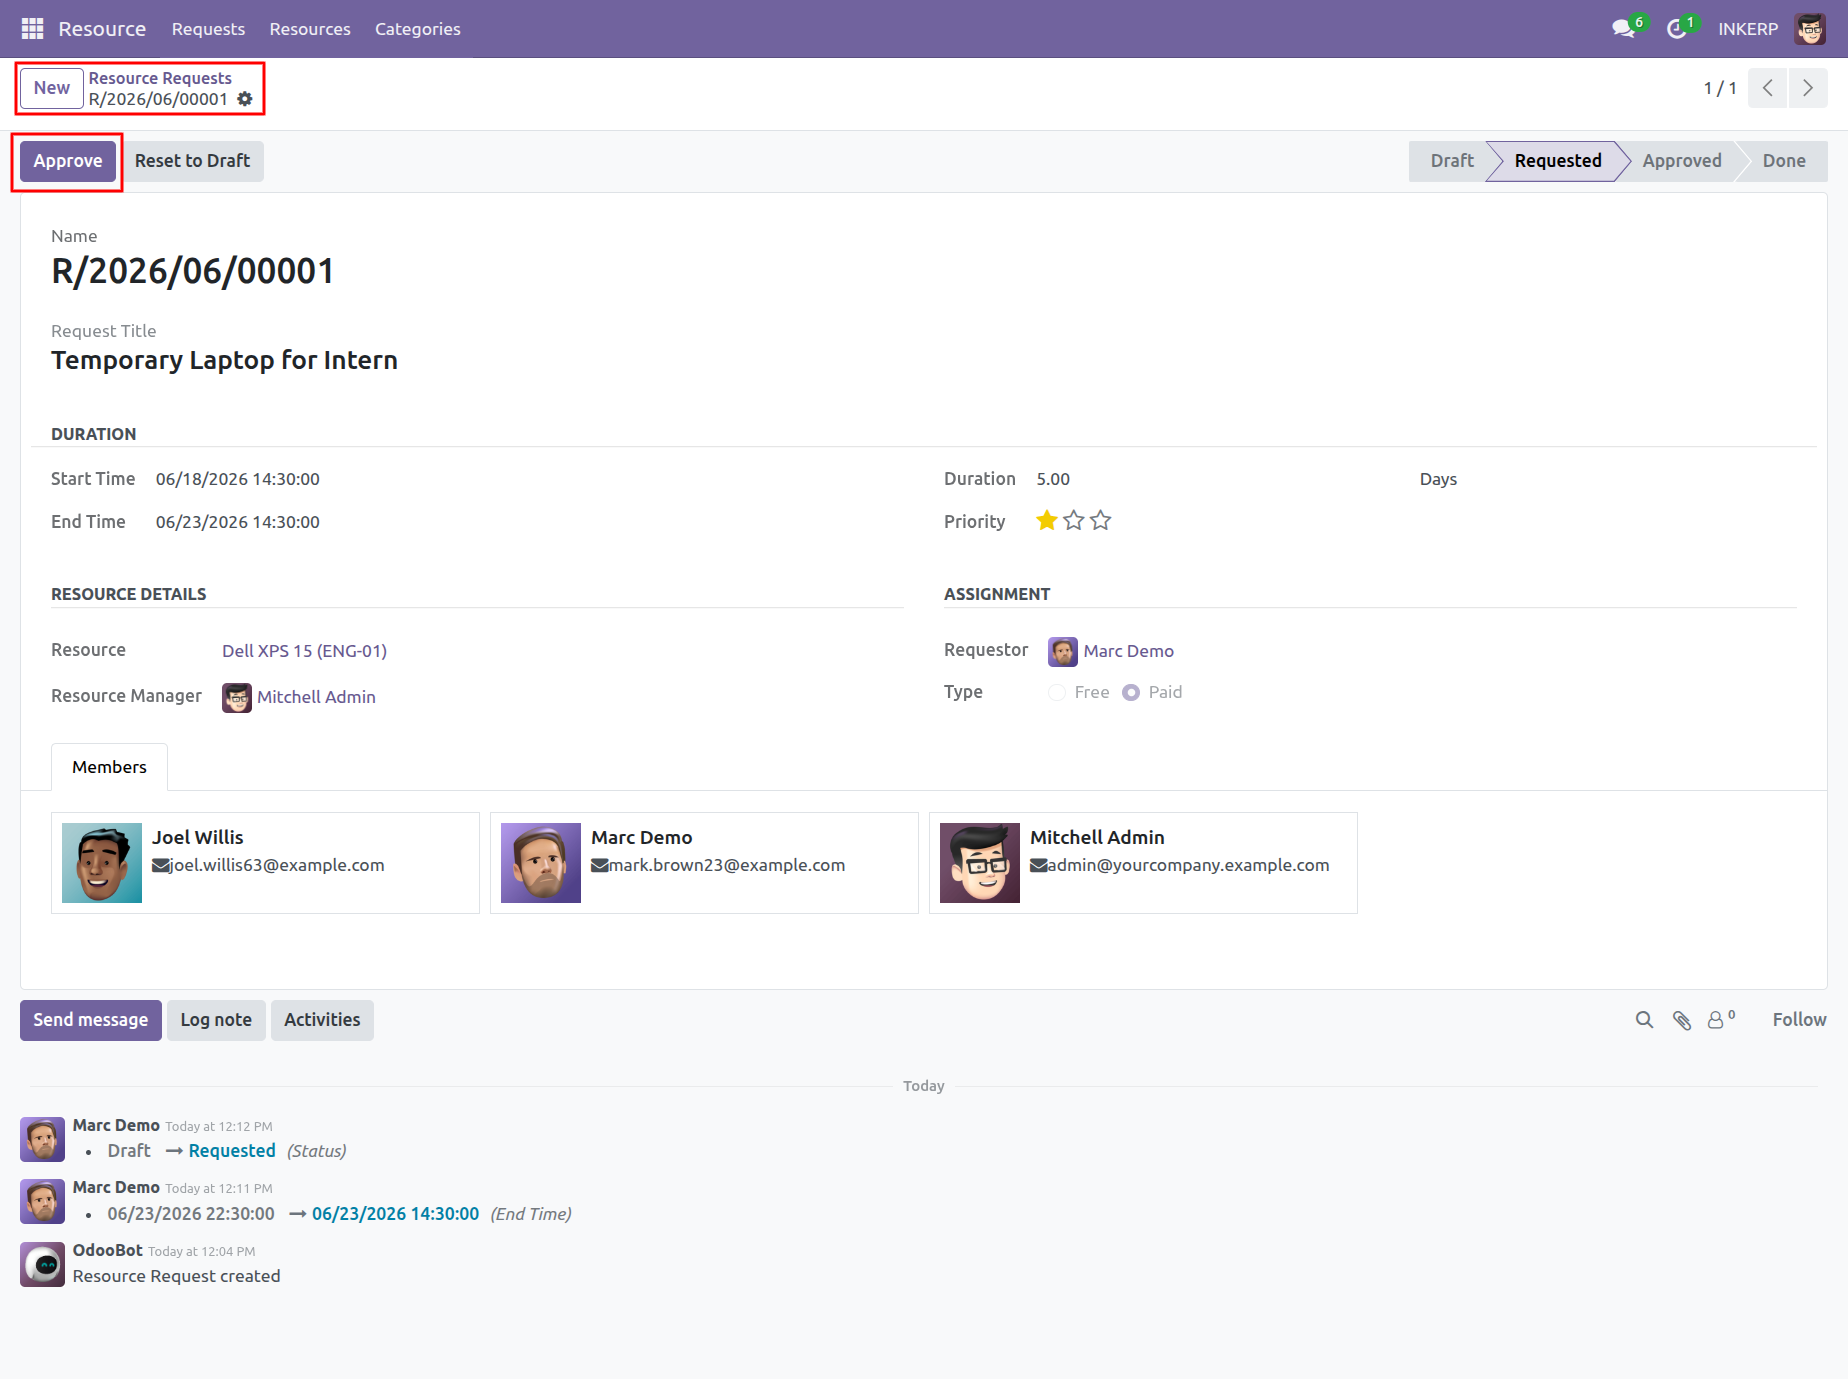
Task: Open the Resources menu
Action: (x=310, y=29)
